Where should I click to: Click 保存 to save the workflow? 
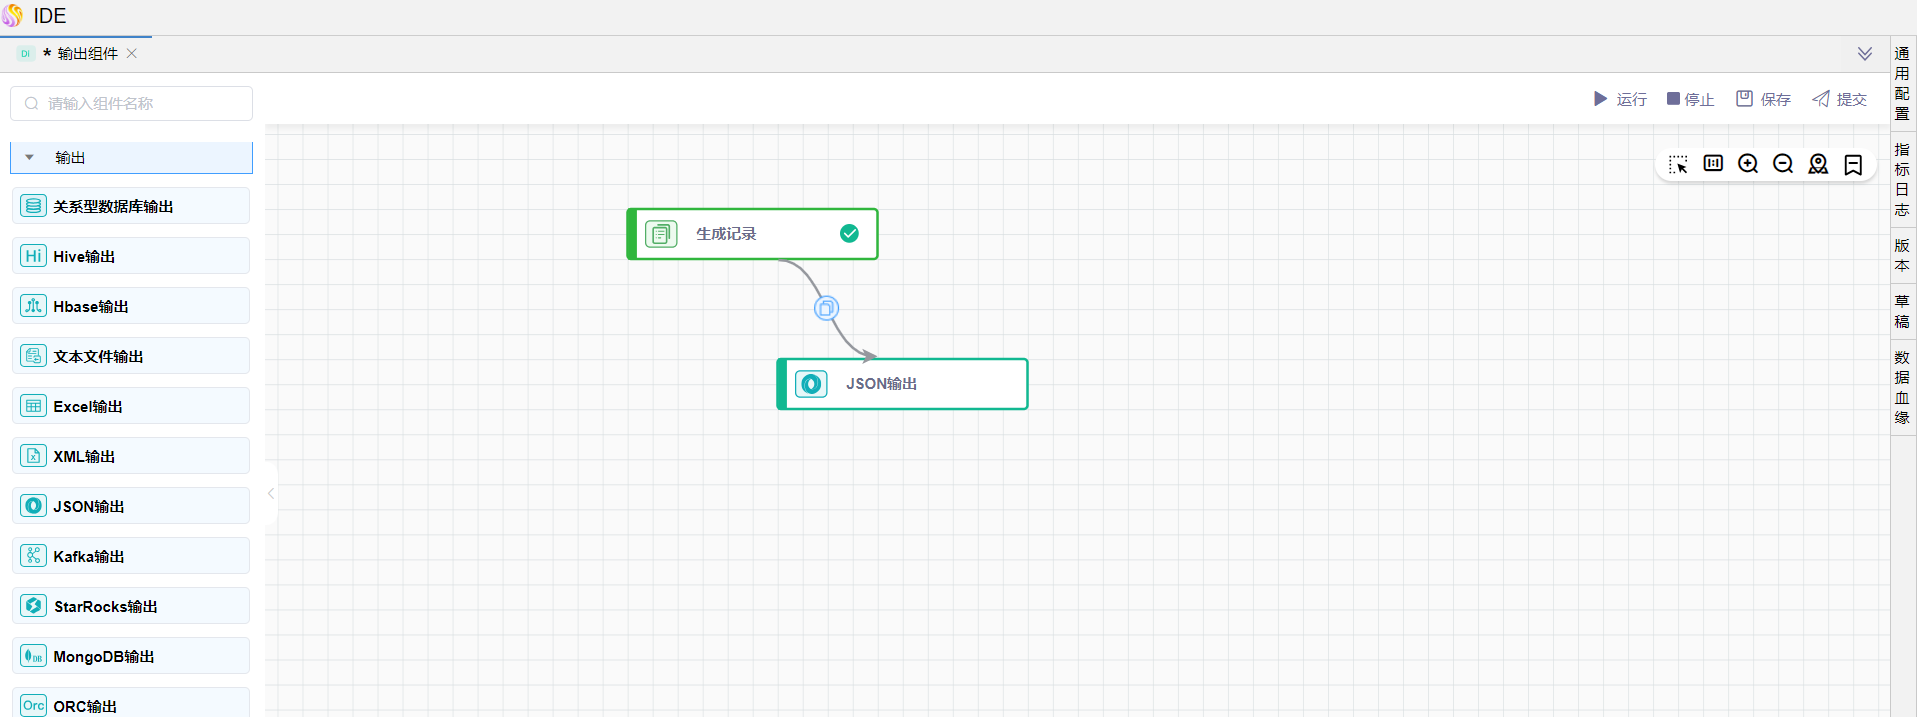[1763, 99]
